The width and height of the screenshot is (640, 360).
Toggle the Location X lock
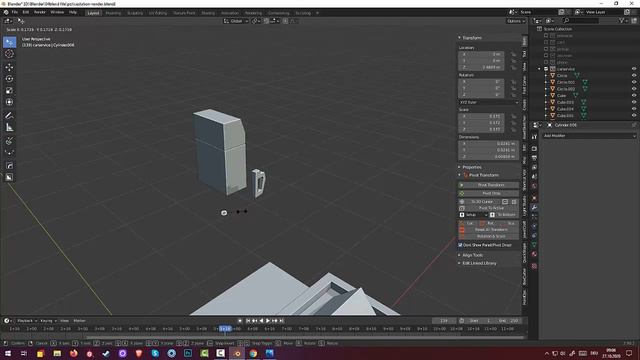point(513,54)
